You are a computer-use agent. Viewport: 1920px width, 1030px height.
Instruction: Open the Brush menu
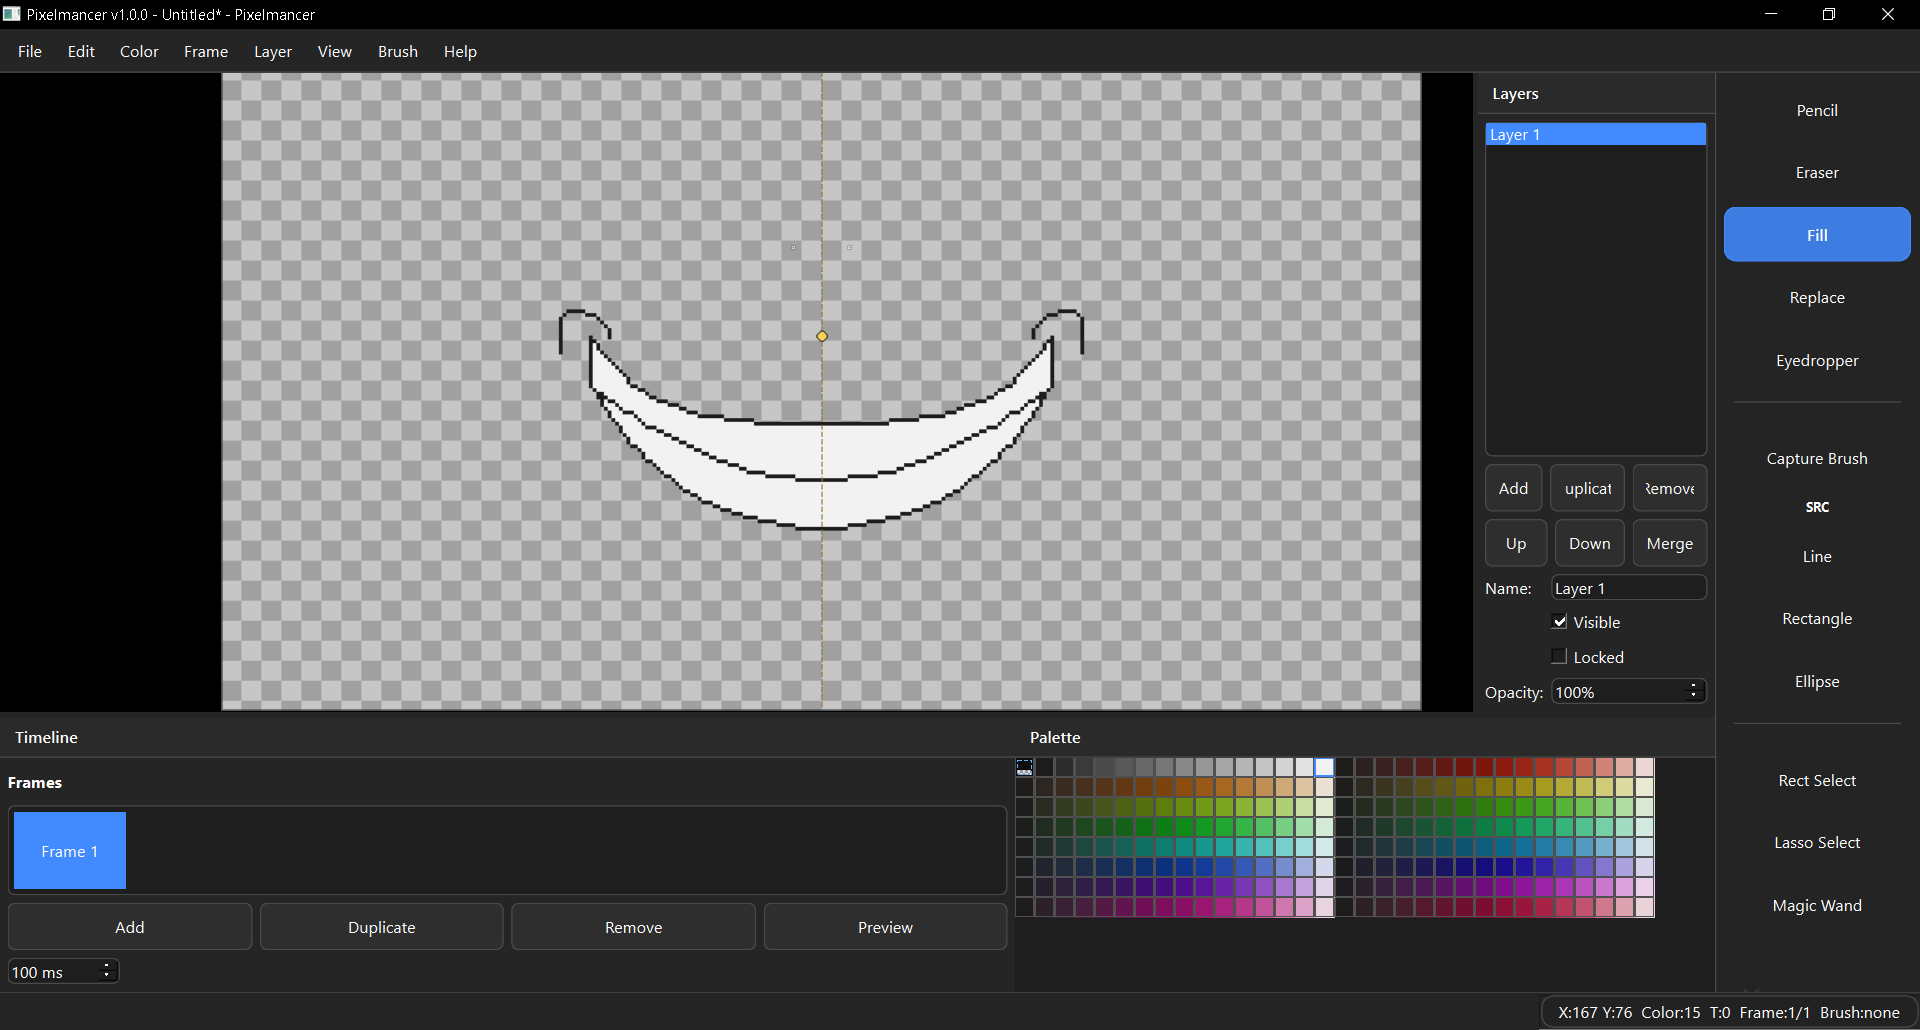397,52
